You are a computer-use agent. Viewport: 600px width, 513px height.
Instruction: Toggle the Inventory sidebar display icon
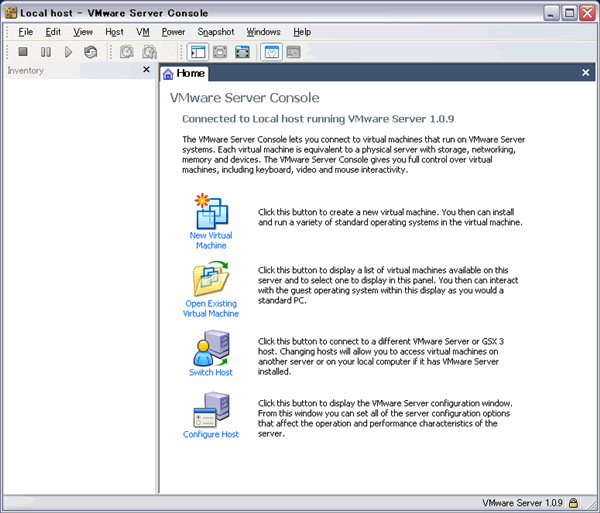pyautogui.click(x=197, y=52)
